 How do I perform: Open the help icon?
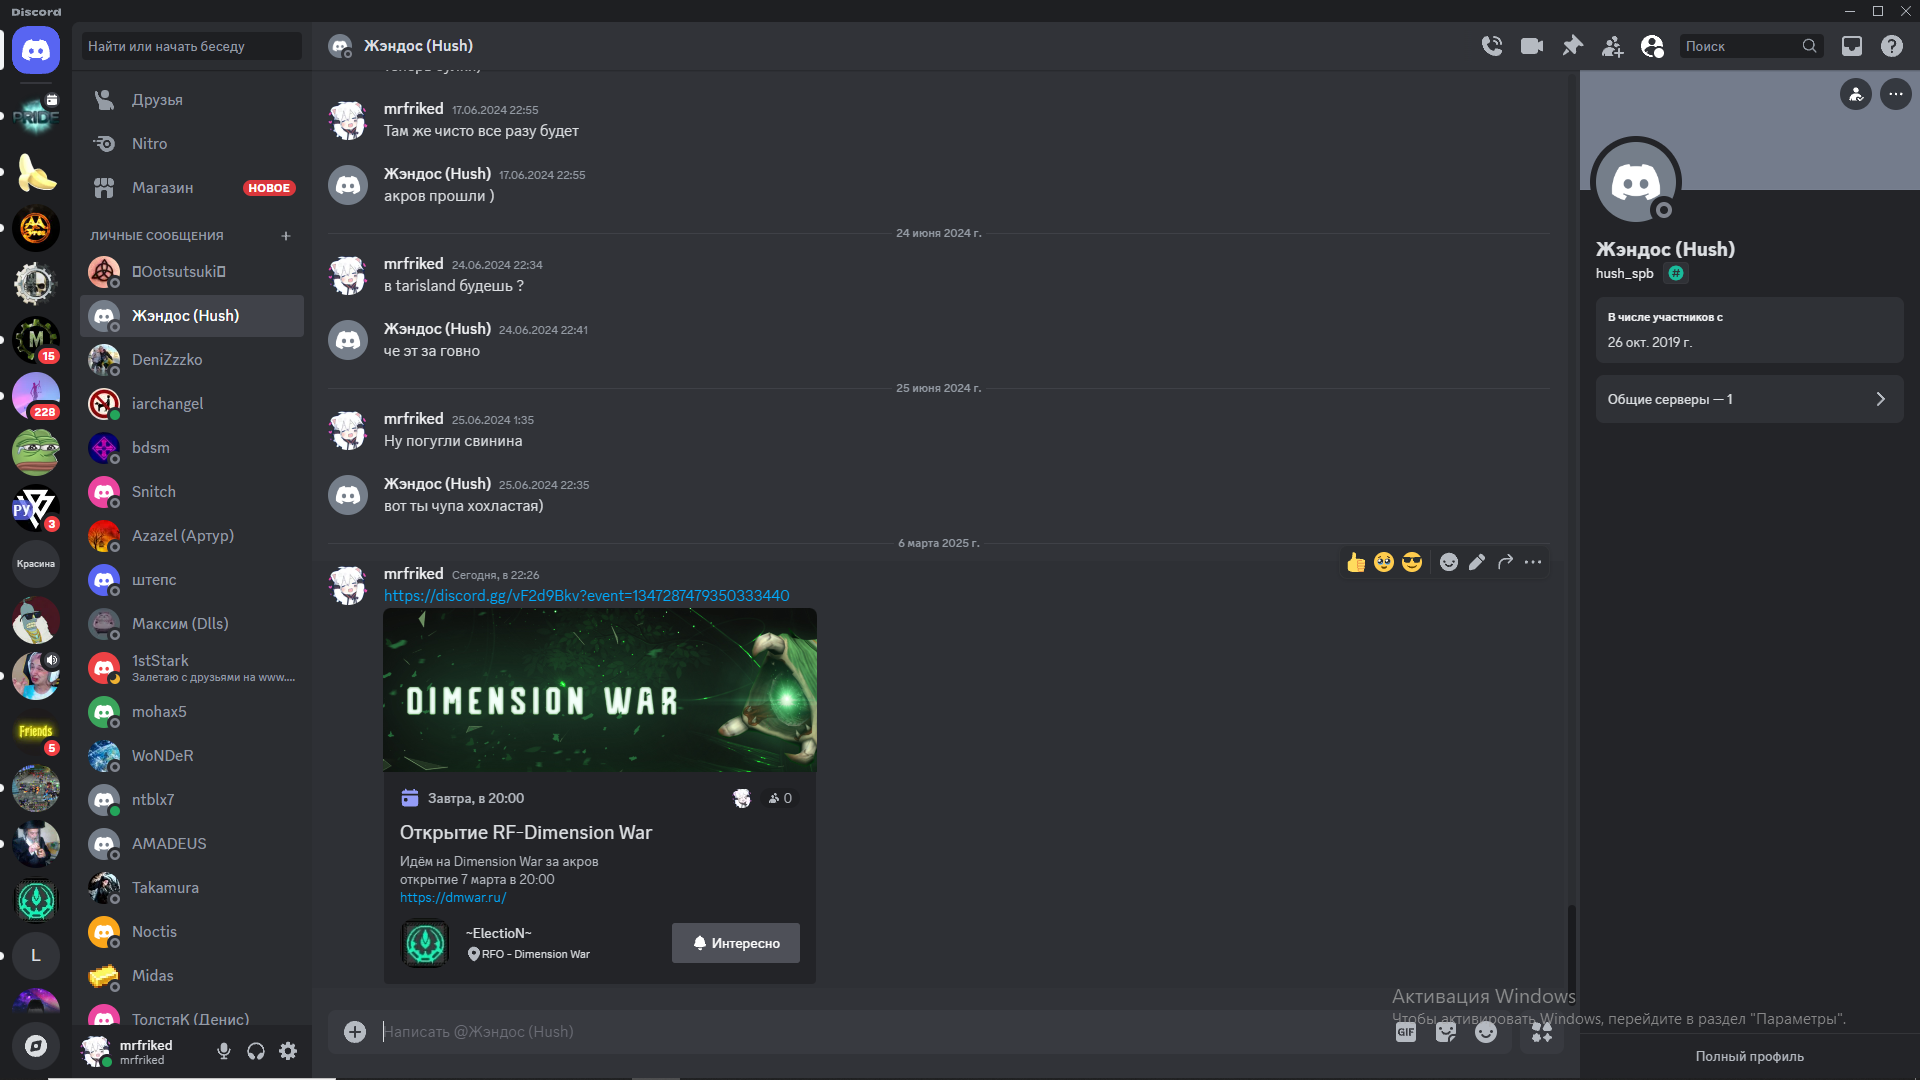click(1892, 46)
